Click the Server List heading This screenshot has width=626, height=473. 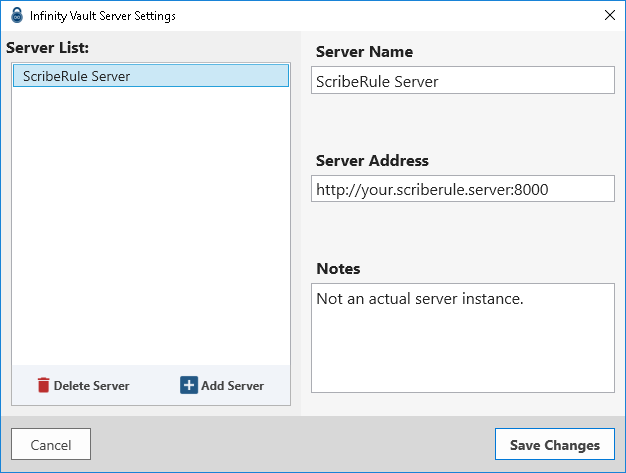(x=48, y=48)
